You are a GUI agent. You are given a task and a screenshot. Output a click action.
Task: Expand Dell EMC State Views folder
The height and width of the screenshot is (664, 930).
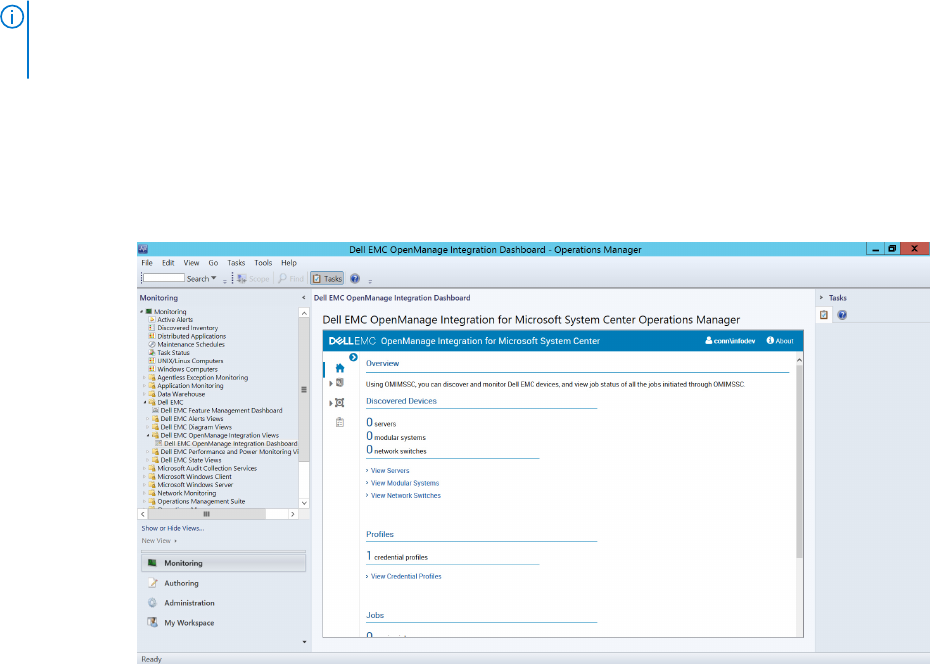click(148, 460)
